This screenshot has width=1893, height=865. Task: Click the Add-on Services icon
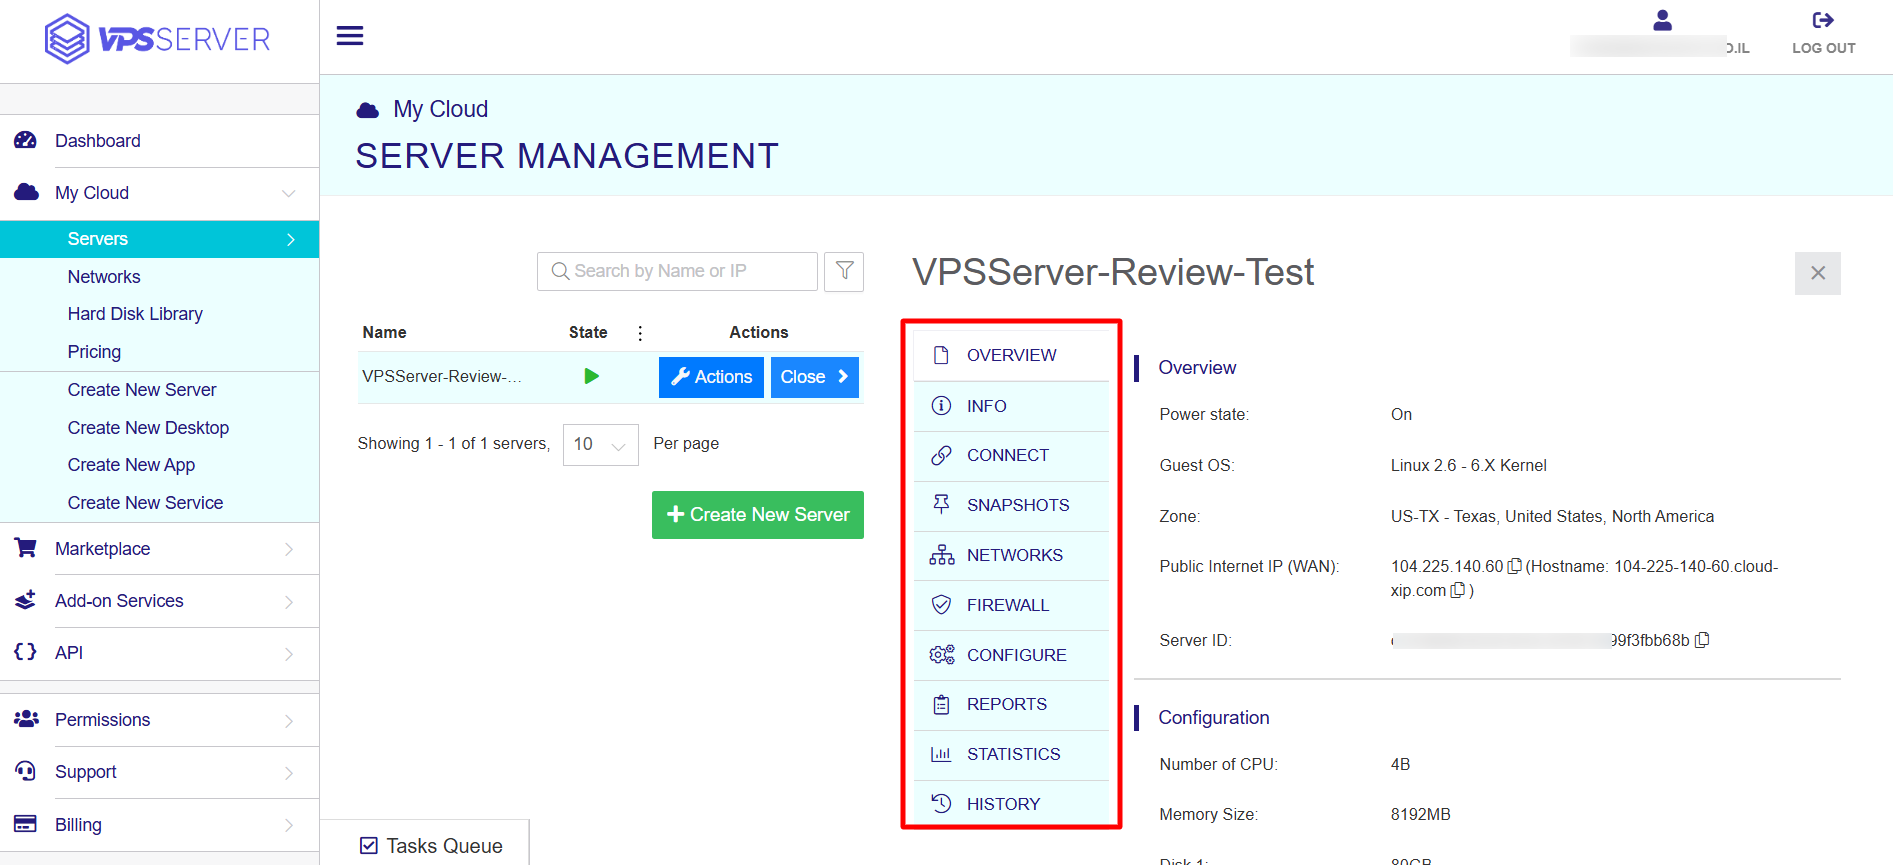tap(26, 600)
